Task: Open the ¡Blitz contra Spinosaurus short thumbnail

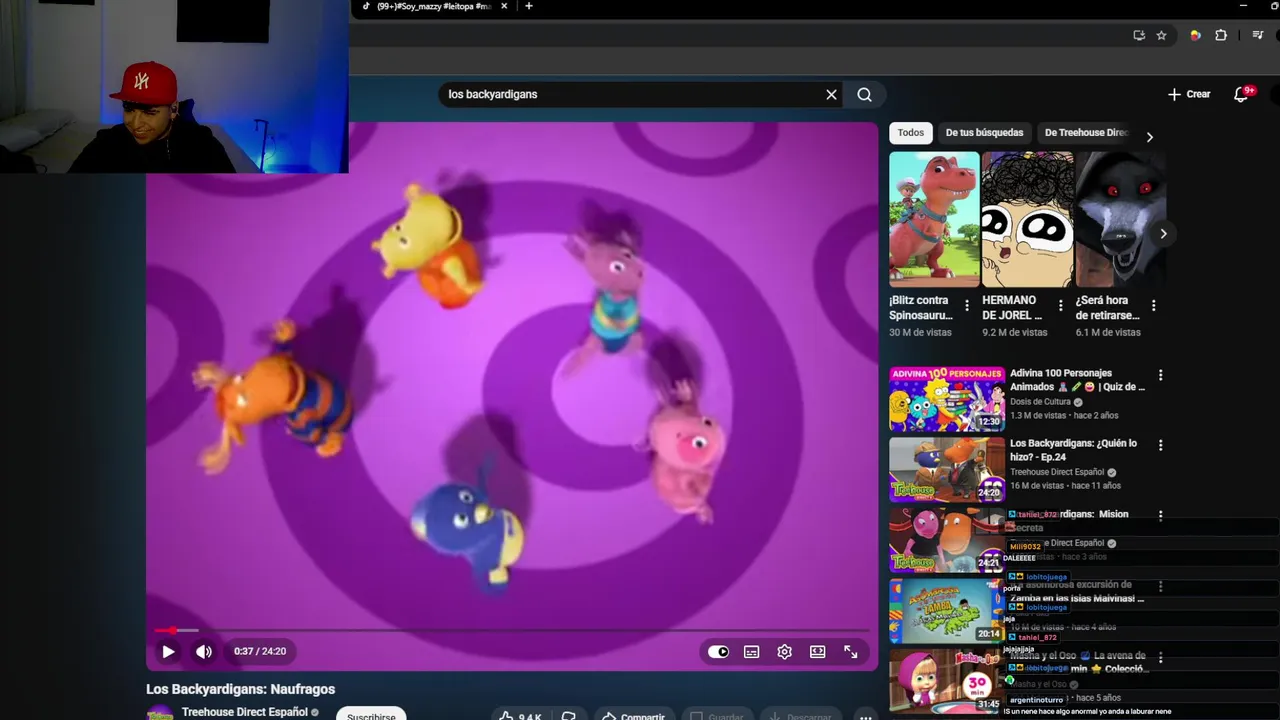Action: pyautogui.click(x=934, y=219)
